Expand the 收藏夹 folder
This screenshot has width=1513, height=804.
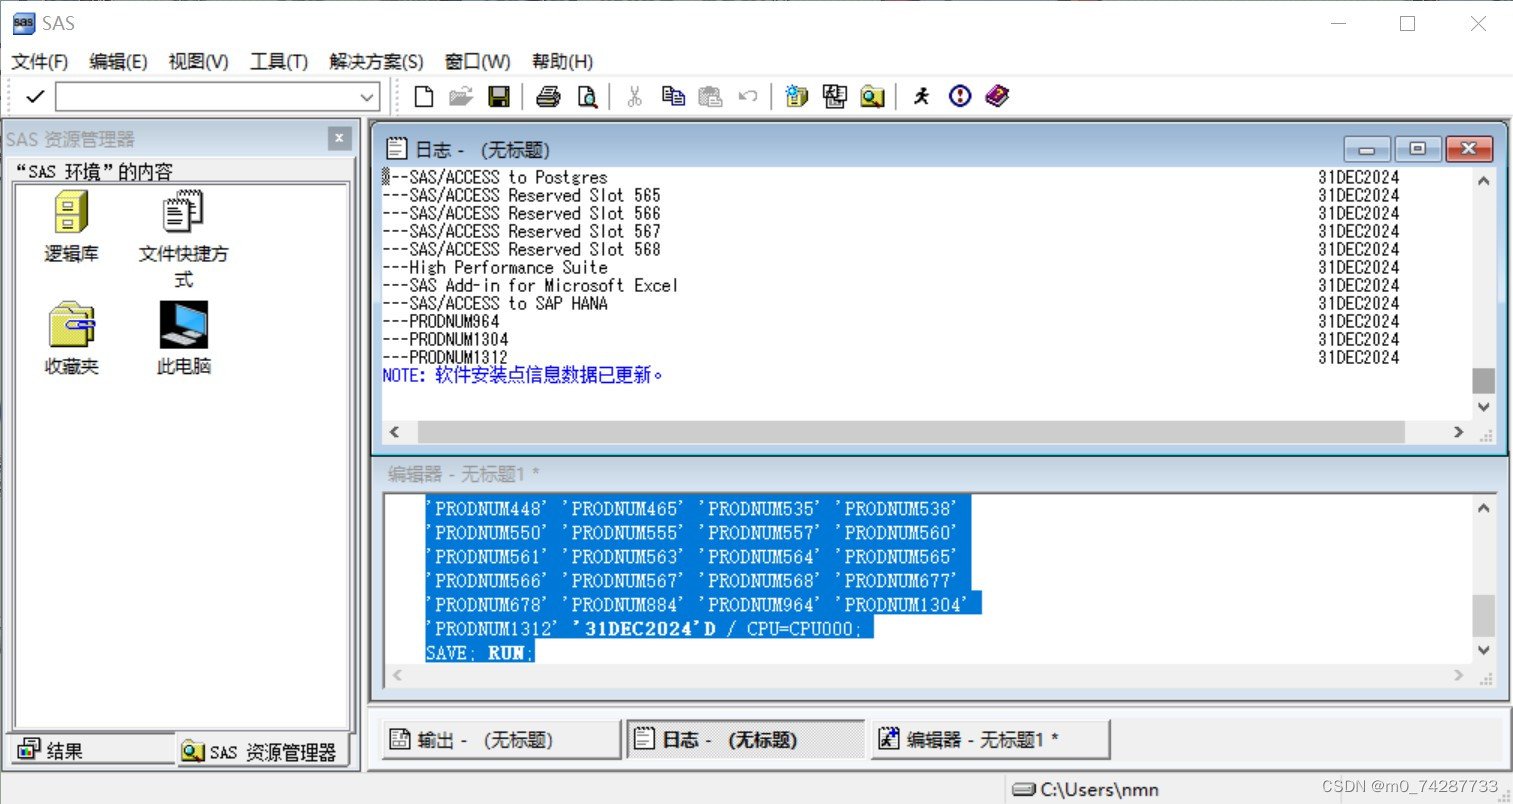[70, 325]
